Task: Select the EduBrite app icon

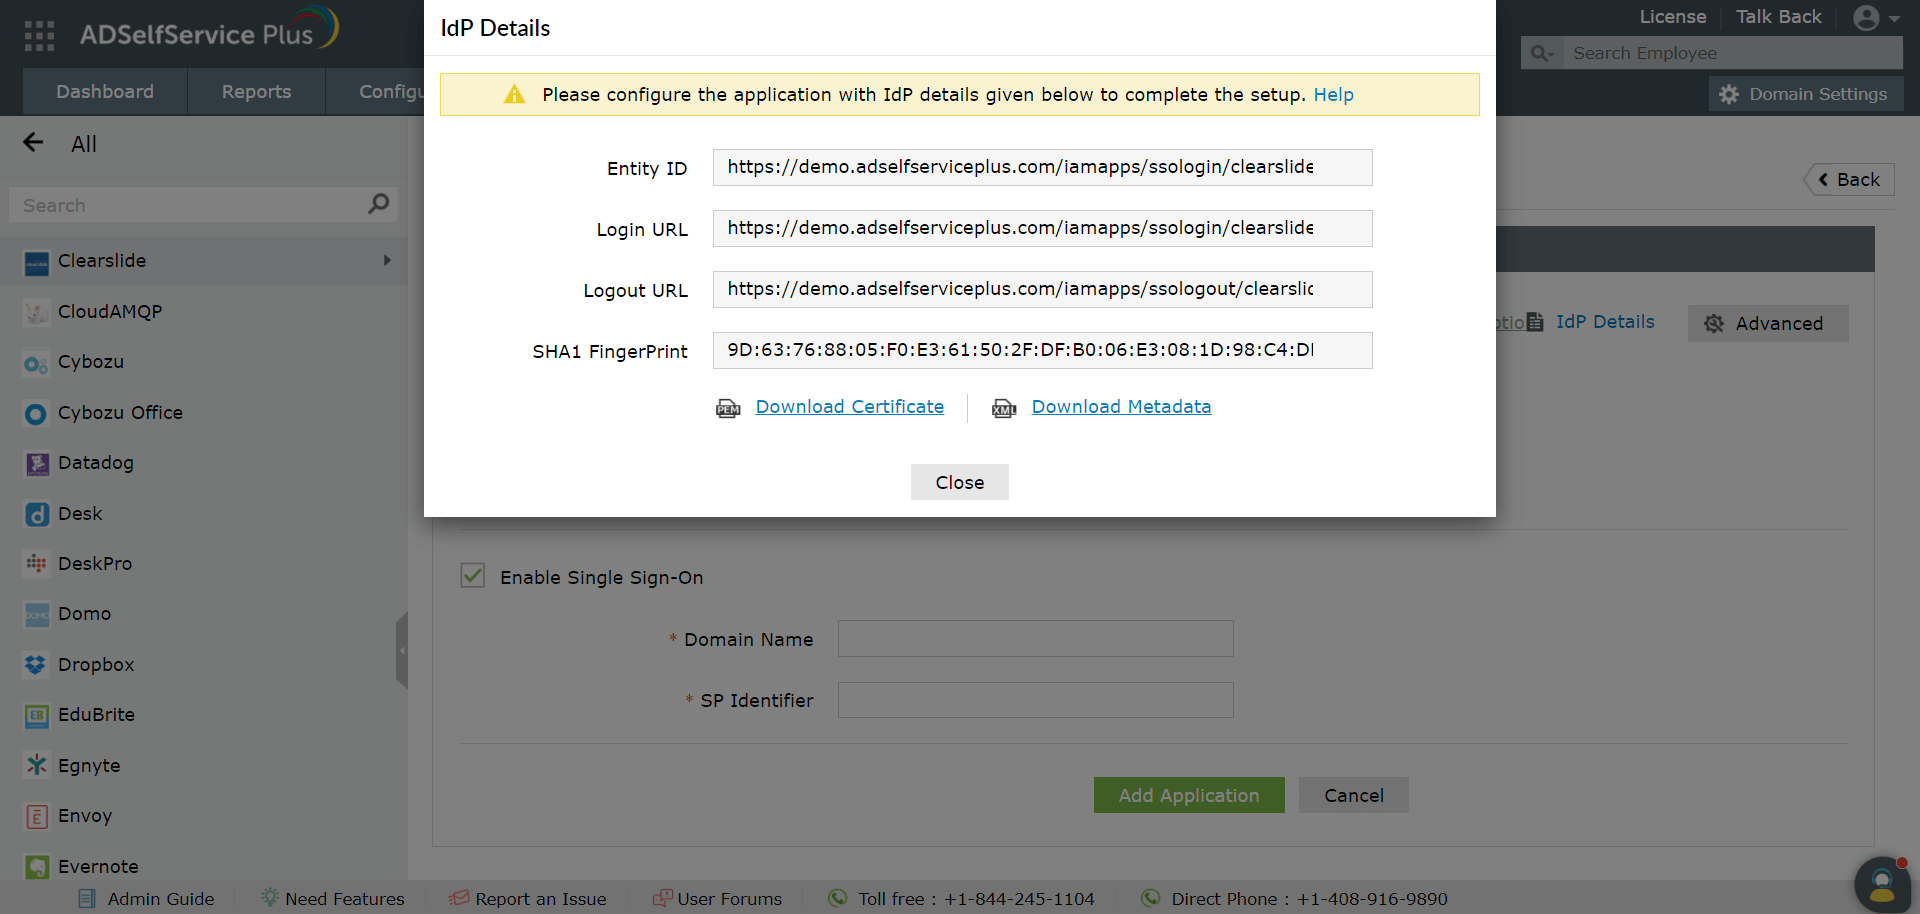Action: coord(37,715)
